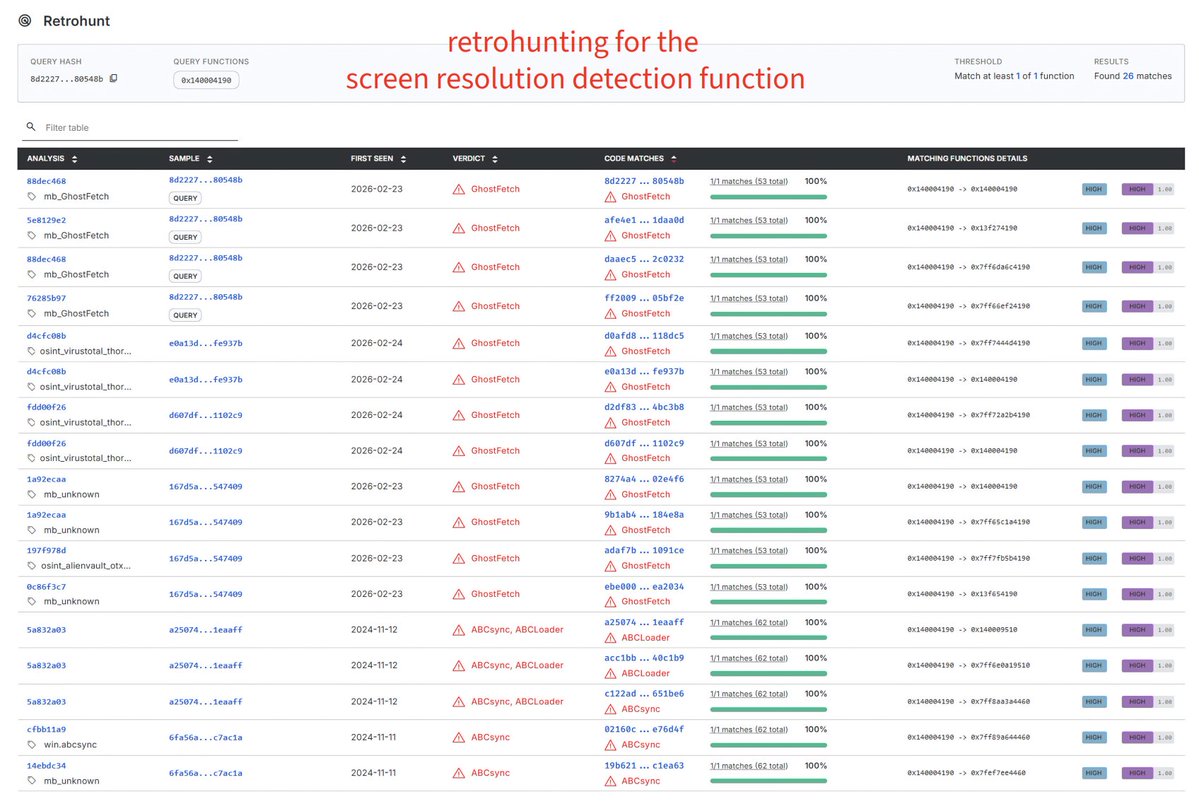Screen dimensions: 1199x804
Task: Click mb_unknown tag label under 14ebdc34
Action: coord(71,781)
